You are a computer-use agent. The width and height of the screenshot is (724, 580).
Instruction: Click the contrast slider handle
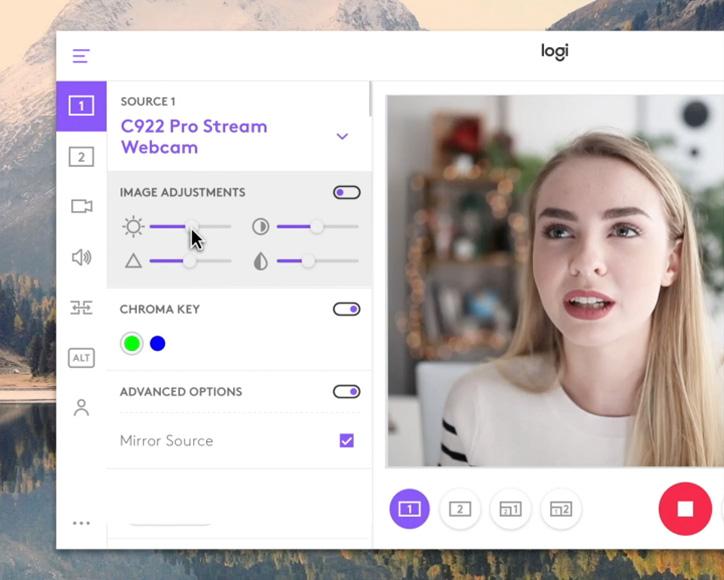coord(316,227)
